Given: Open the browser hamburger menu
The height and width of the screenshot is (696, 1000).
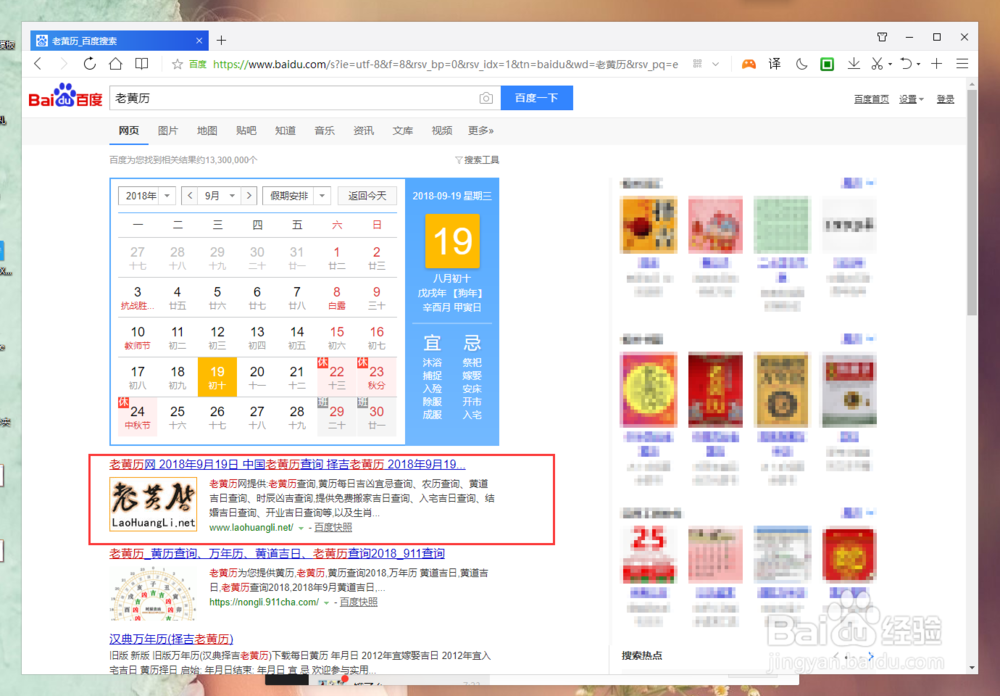Looking at the screenshot, I should 962,64.
